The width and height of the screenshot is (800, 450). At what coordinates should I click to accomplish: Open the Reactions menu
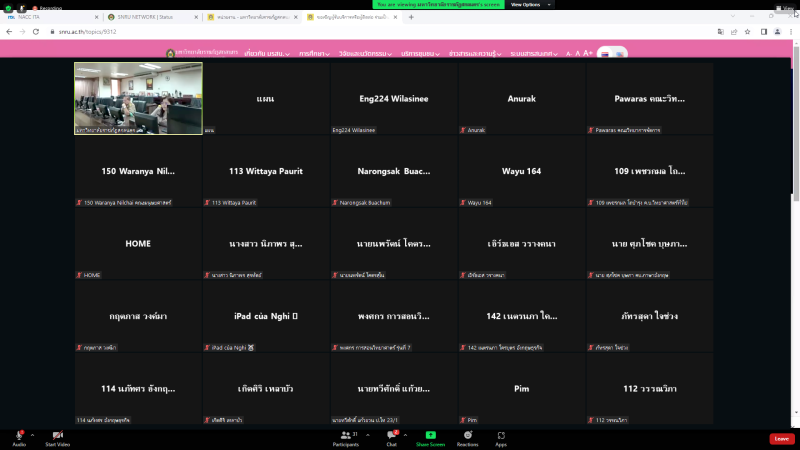[467, 436]
